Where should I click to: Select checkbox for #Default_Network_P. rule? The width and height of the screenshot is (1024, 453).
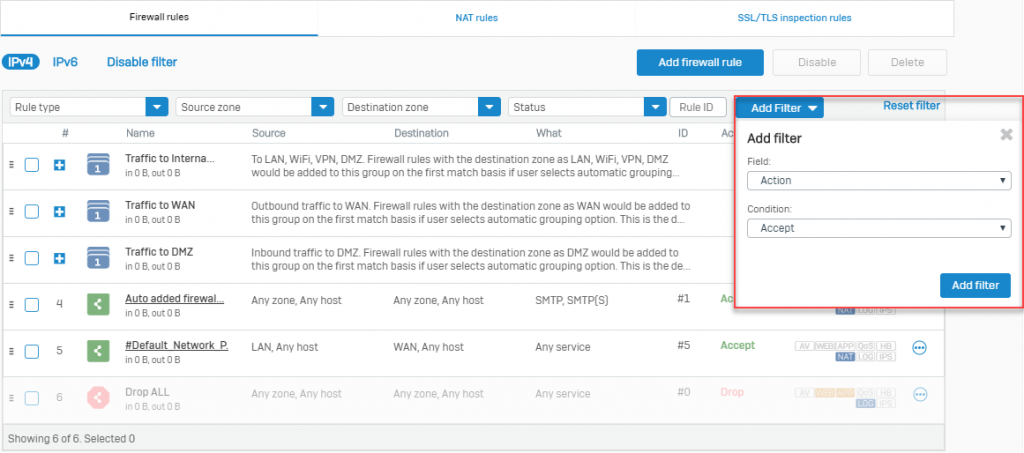(x=32, y=352)
